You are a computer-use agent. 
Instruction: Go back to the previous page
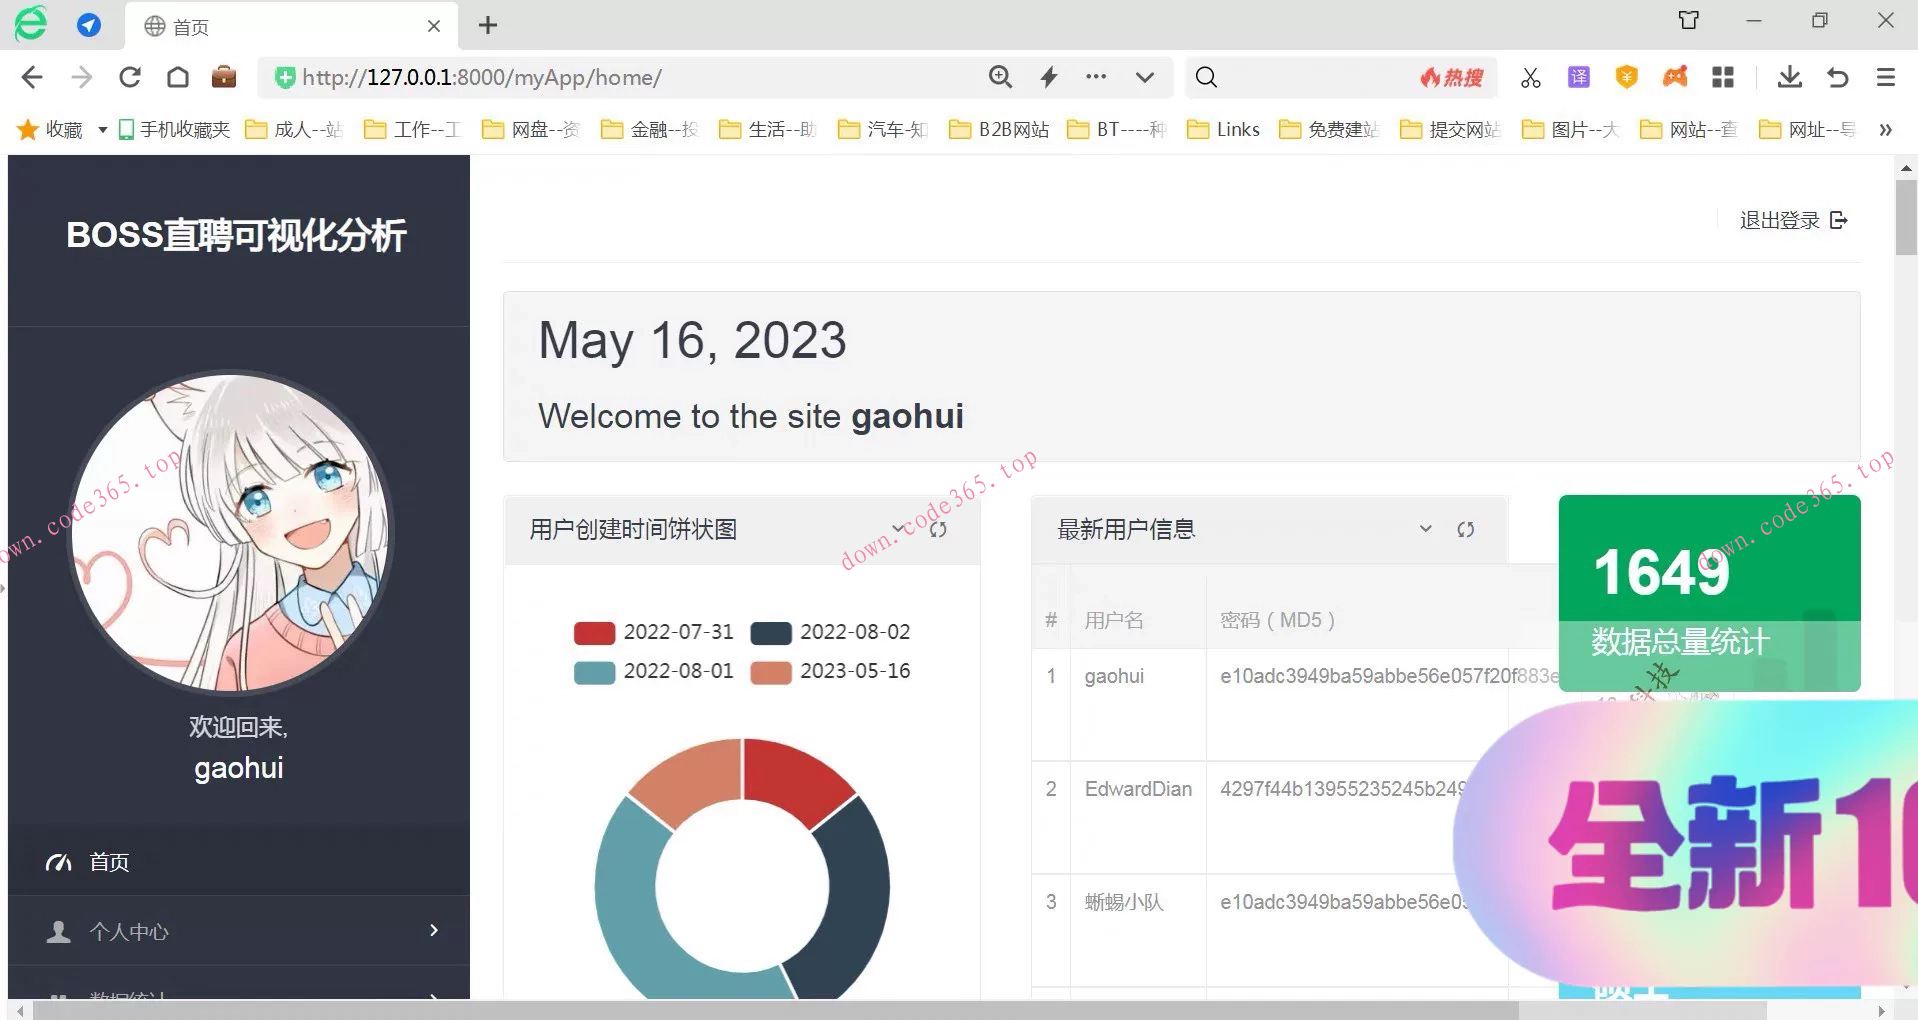32,77
